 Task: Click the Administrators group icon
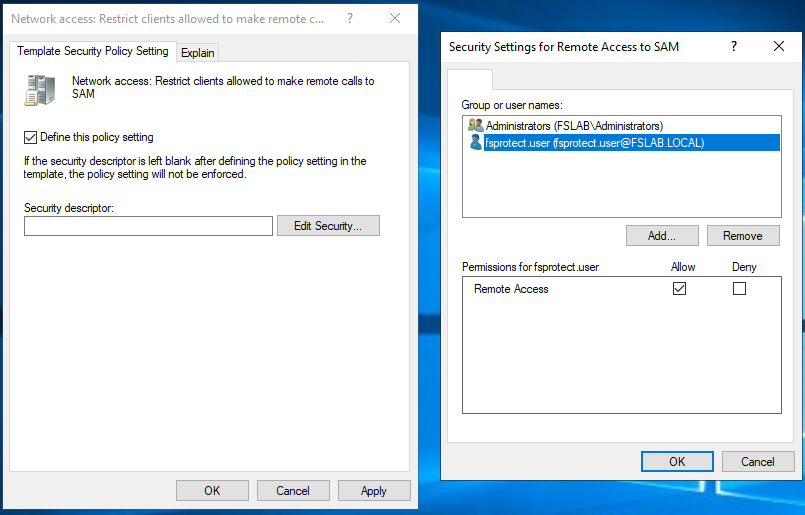click(475, 126)
